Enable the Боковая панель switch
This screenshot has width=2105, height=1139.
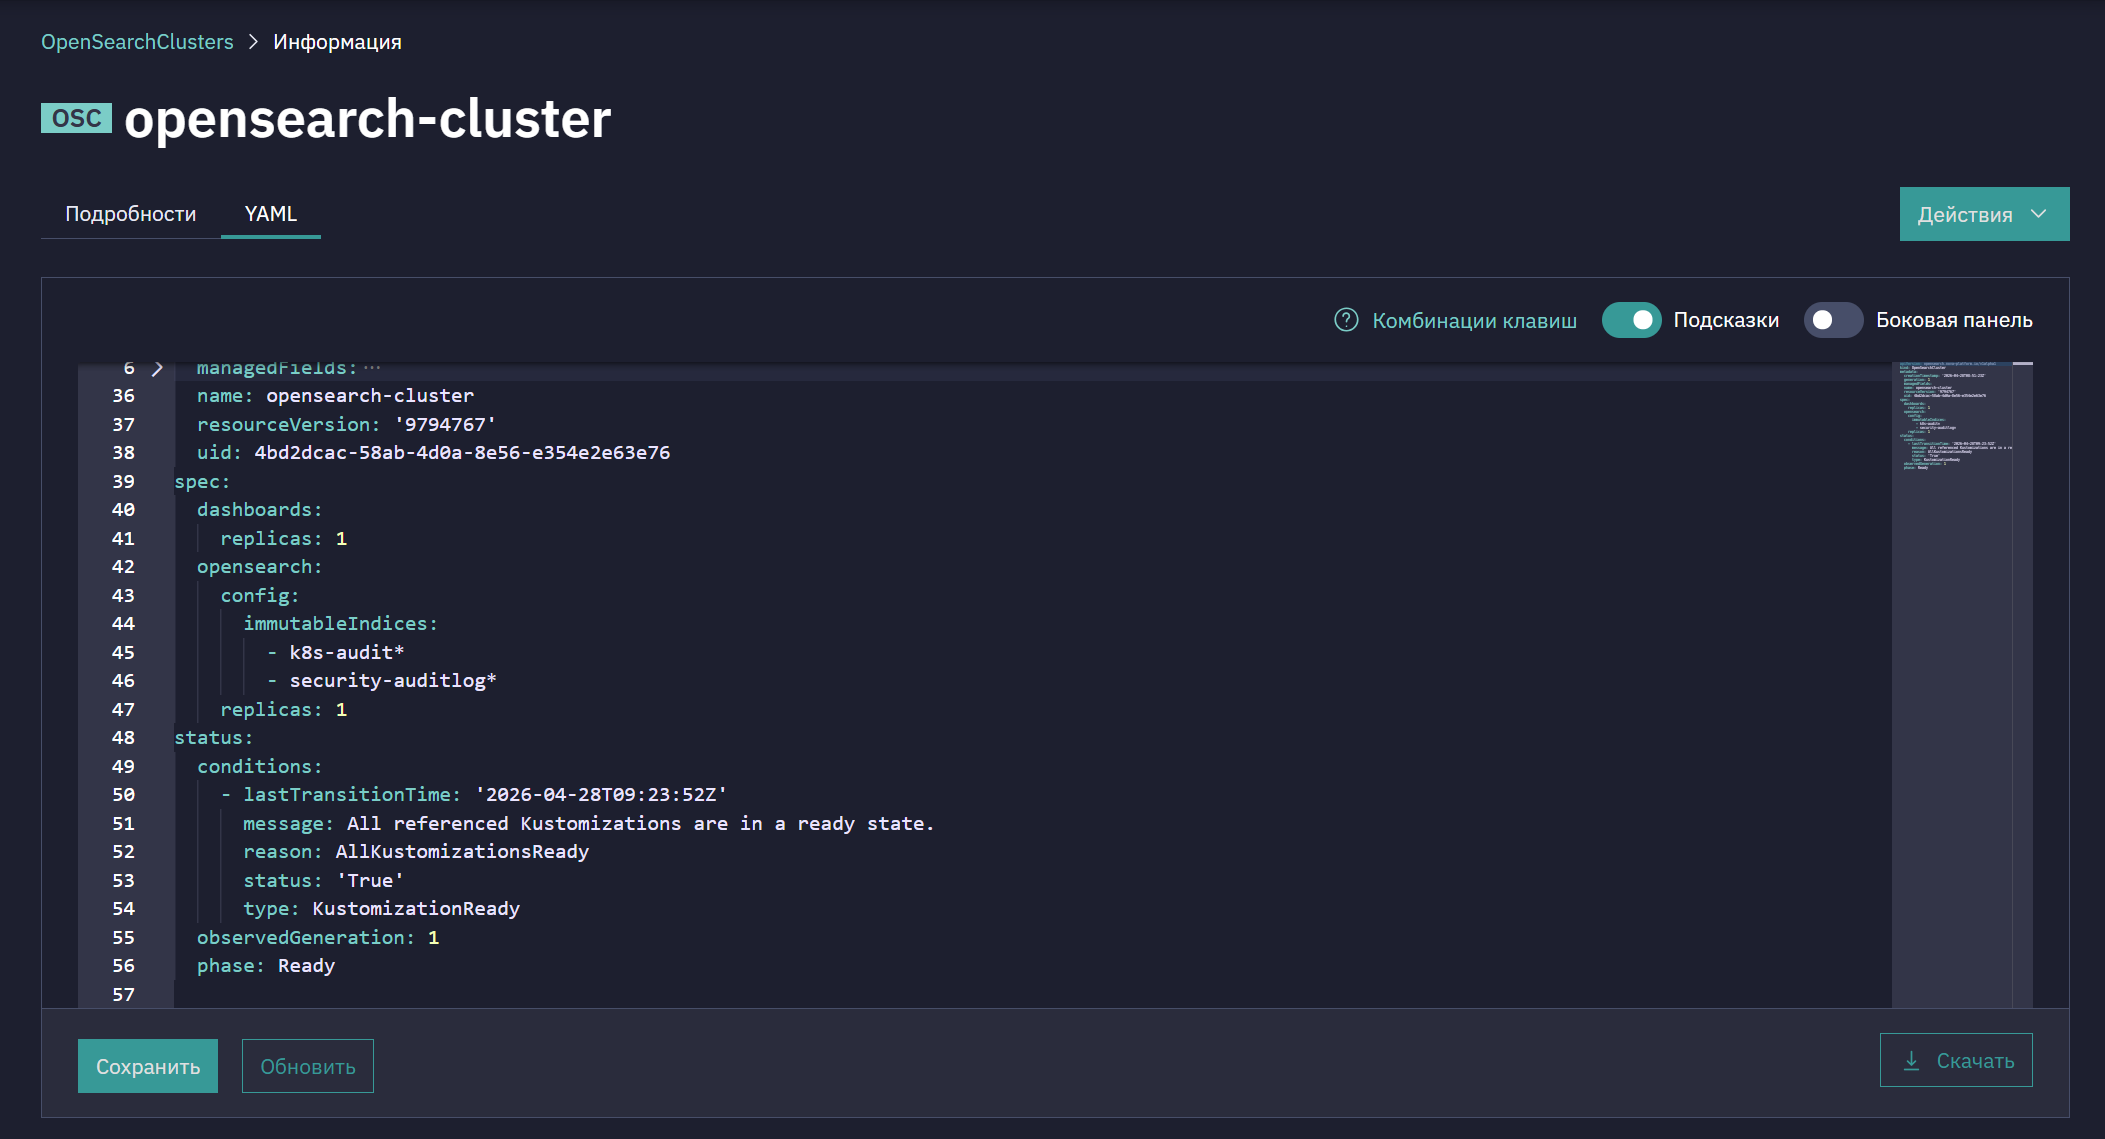[1833, 320]
